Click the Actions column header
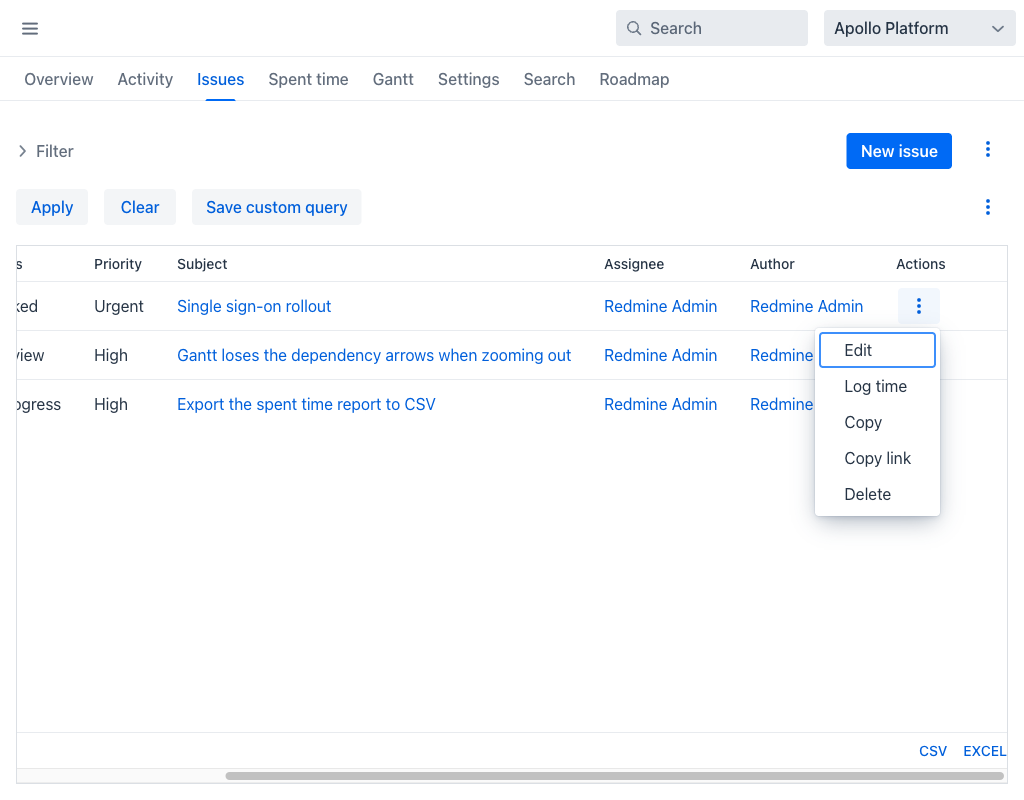This screenshot has width=1024, height=800. [x=920, y=264]
